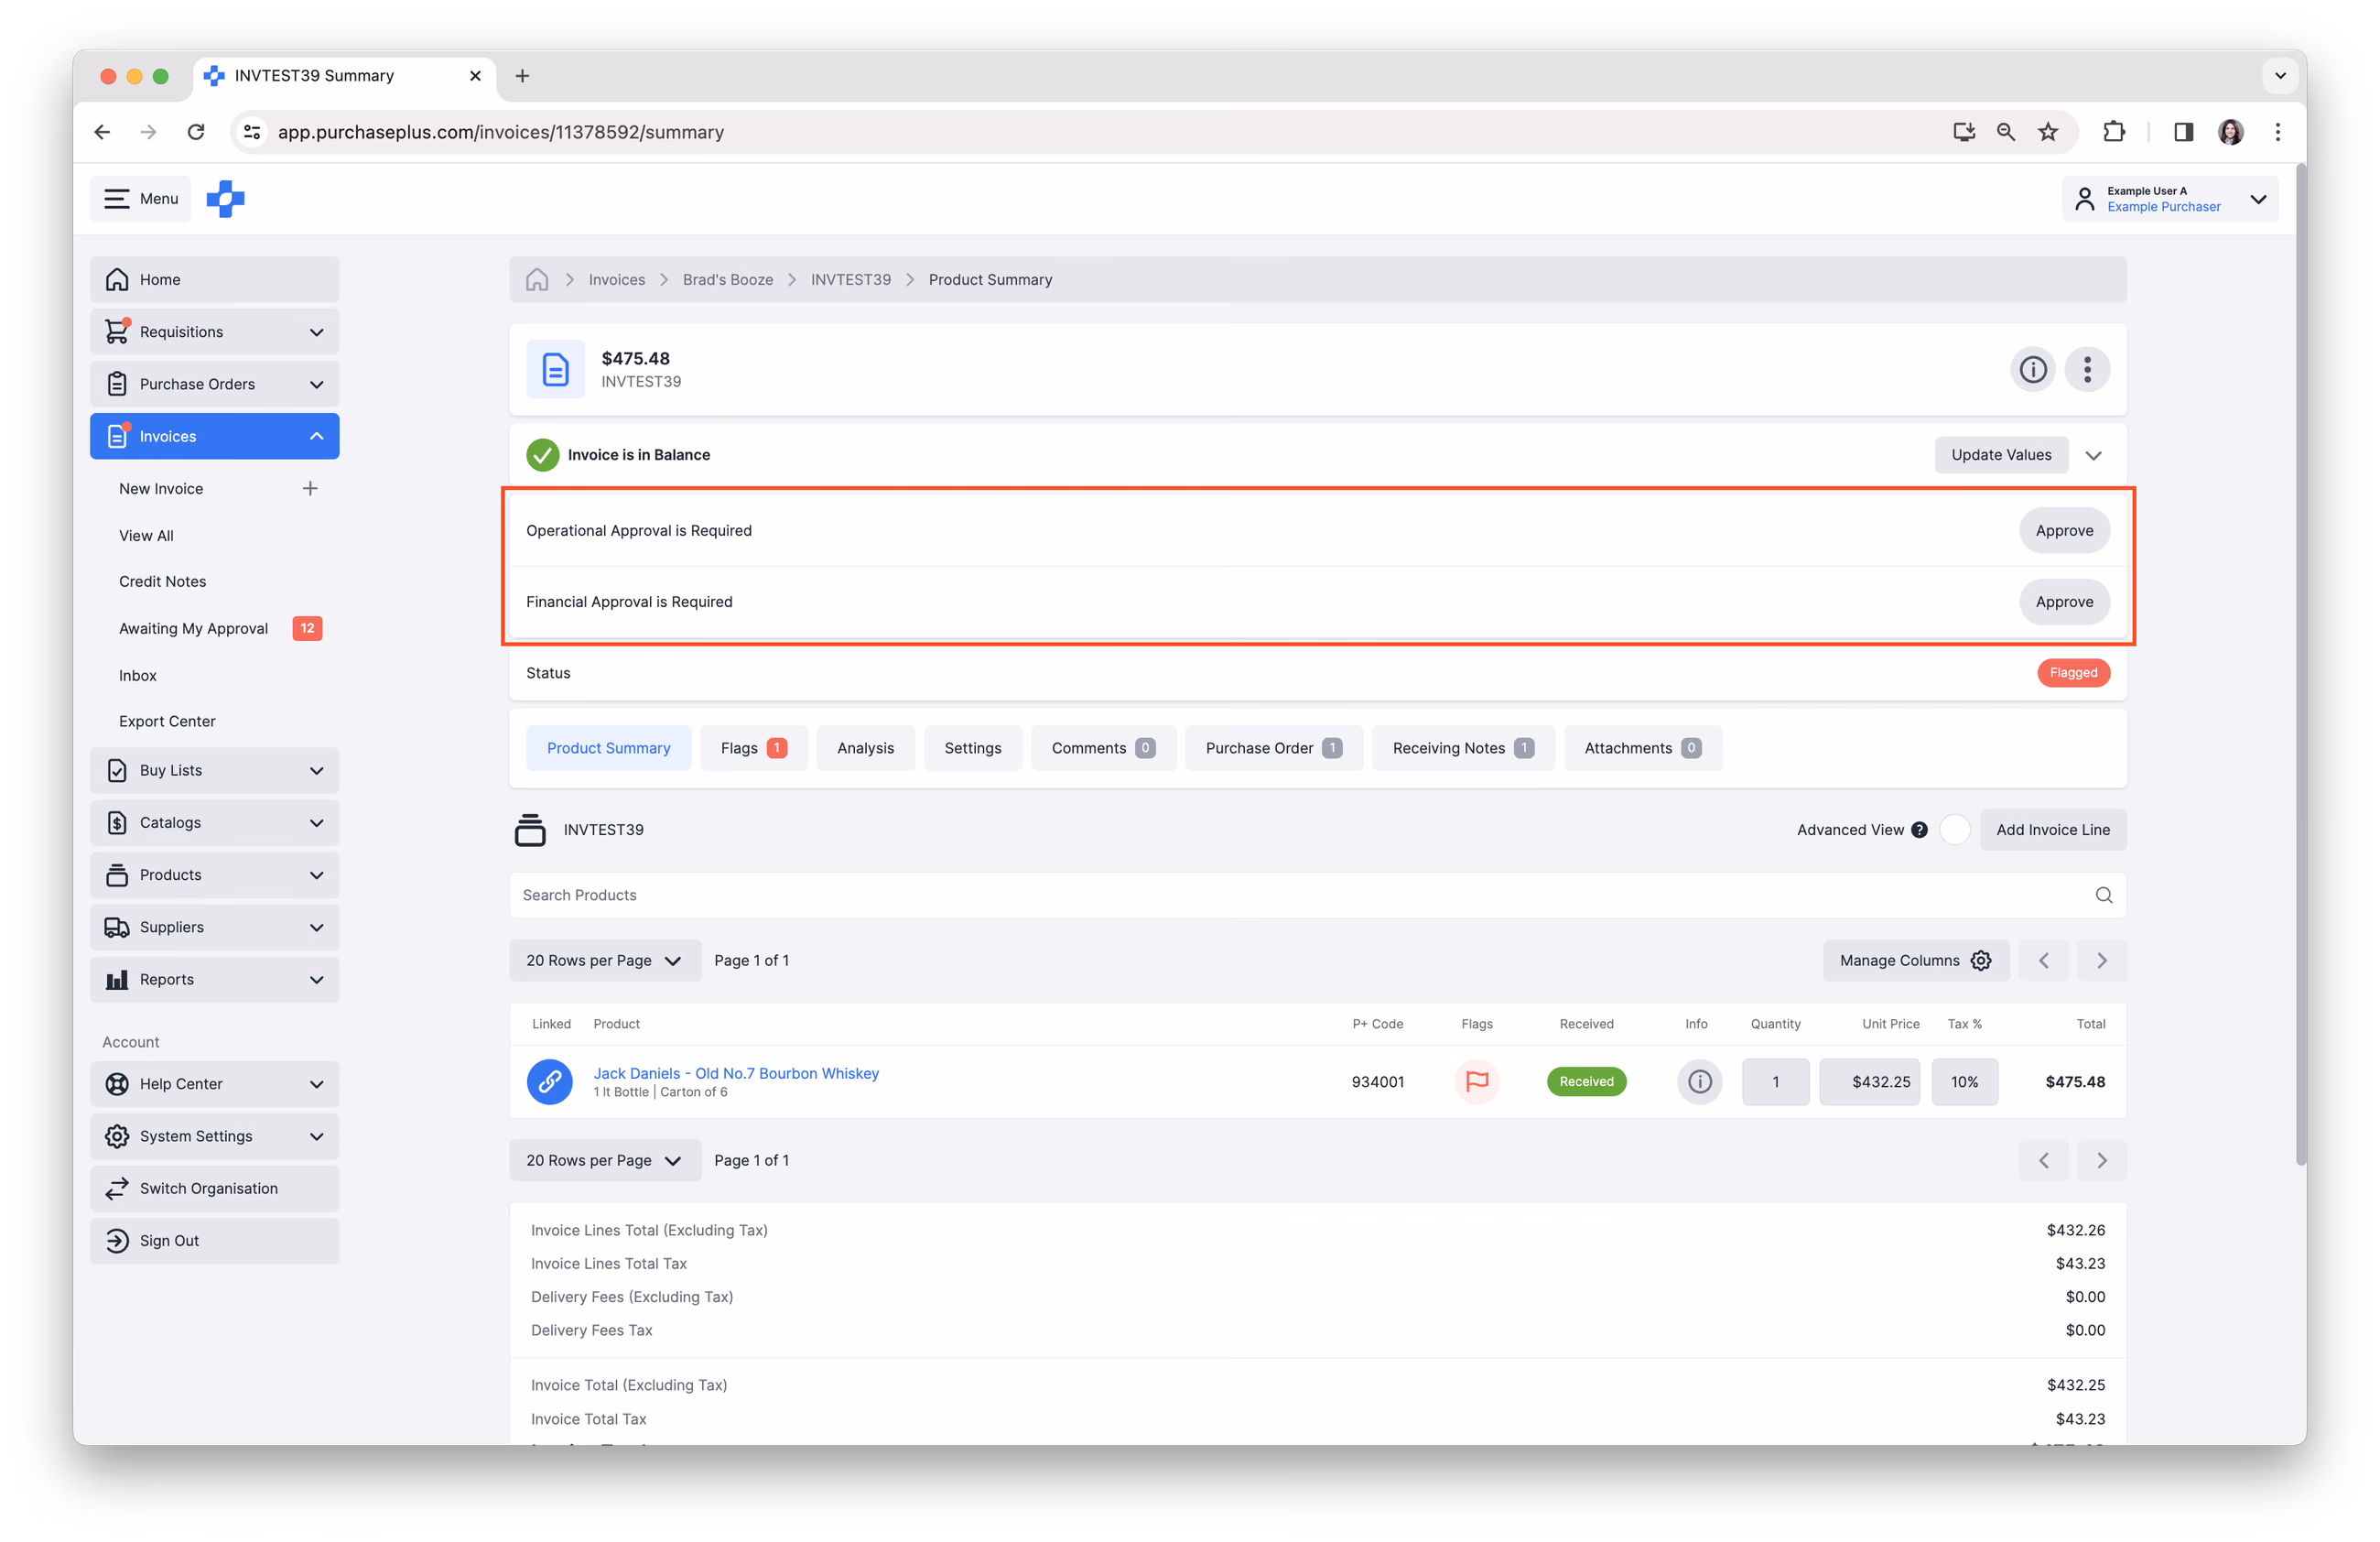The height and width of the screenshot is (1542, 2380).
Task: Click the browser zoom magnifier icon
Action: pos(2006,132)
